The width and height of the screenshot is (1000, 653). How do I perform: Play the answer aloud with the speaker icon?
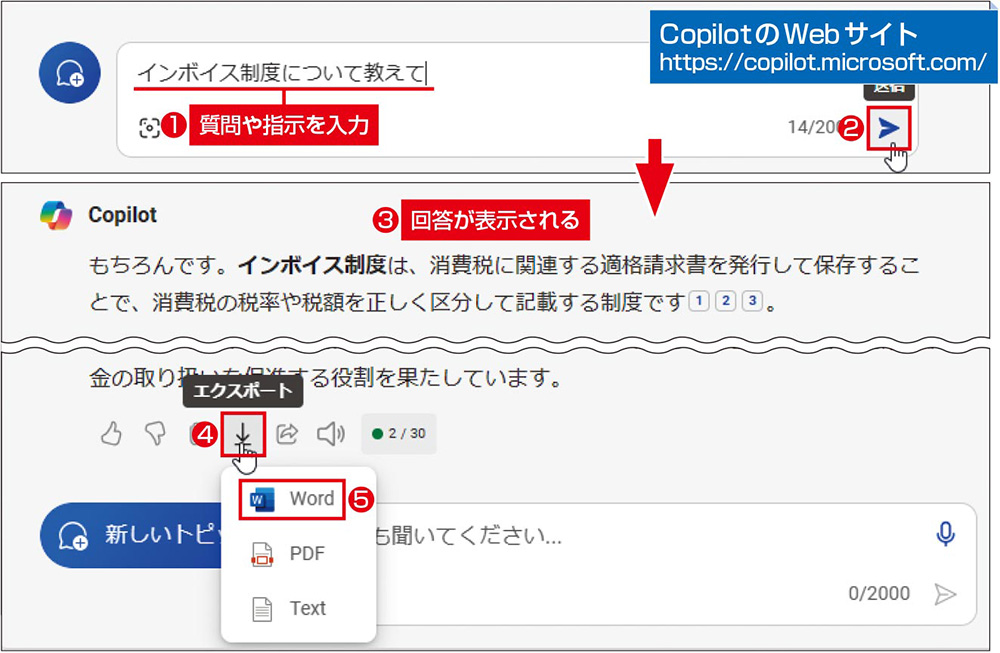point(330,433)
